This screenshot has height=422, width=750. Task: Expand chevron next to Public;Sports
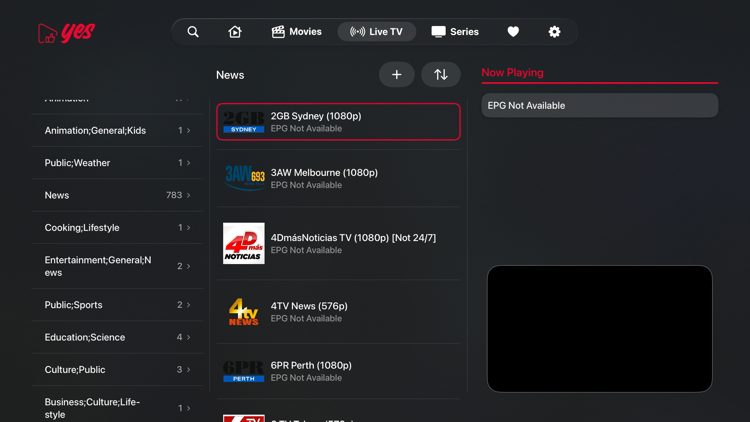(188, 305)
